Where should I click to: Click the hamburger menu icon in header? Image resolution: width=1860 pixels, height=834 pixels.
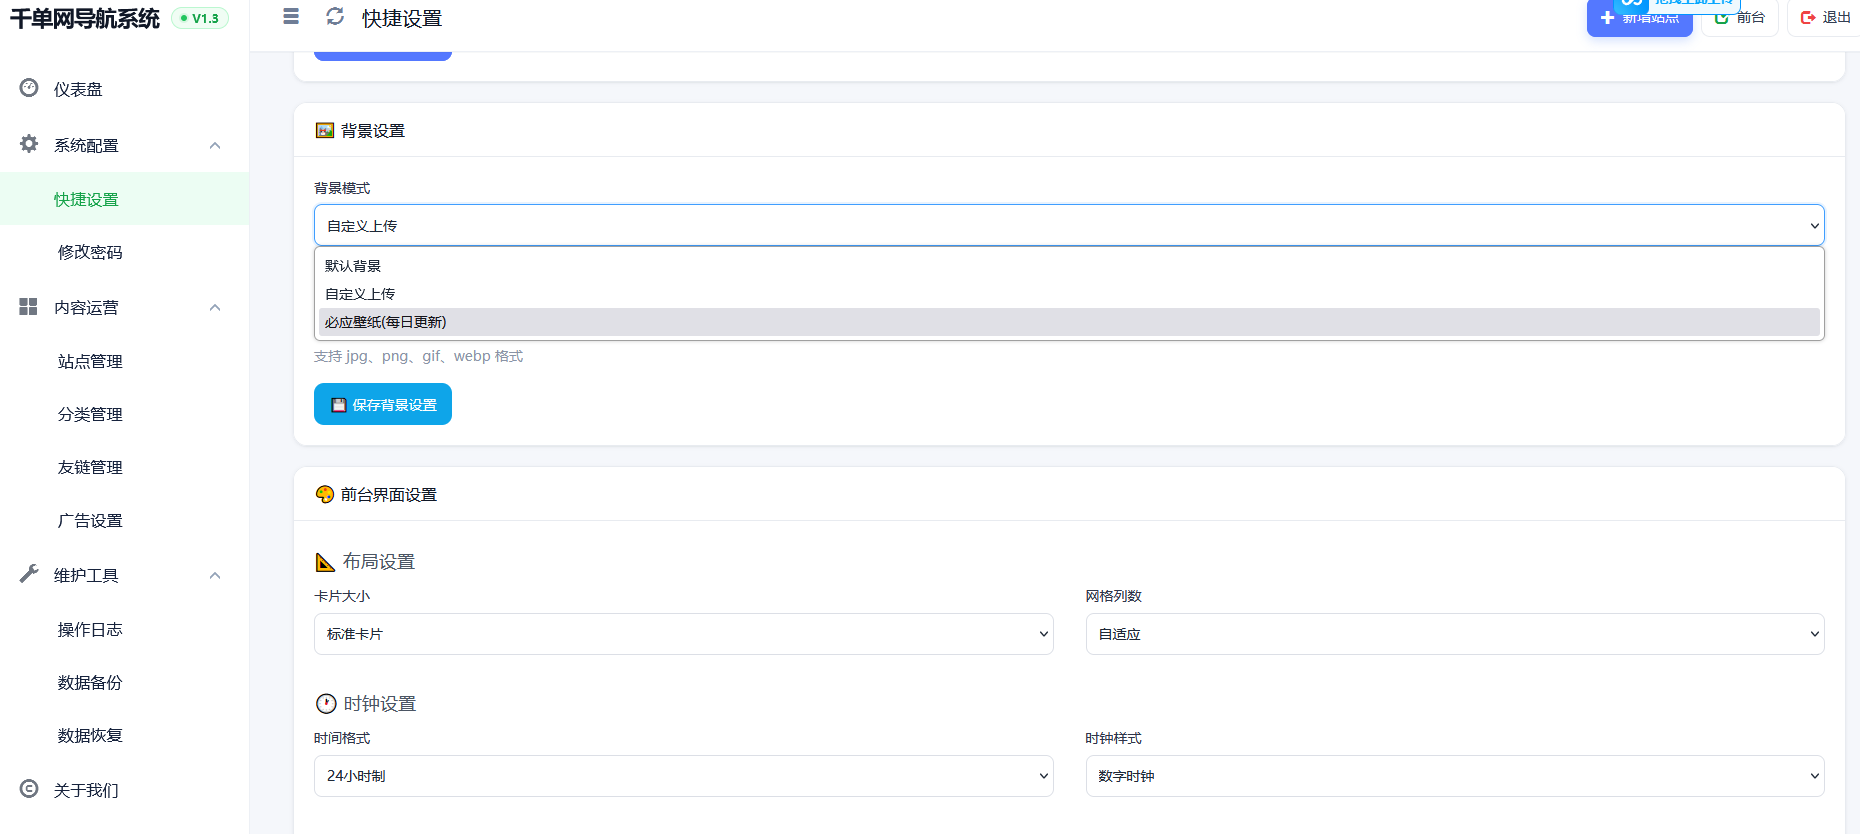pyautogui.click(x=291, y=16)
